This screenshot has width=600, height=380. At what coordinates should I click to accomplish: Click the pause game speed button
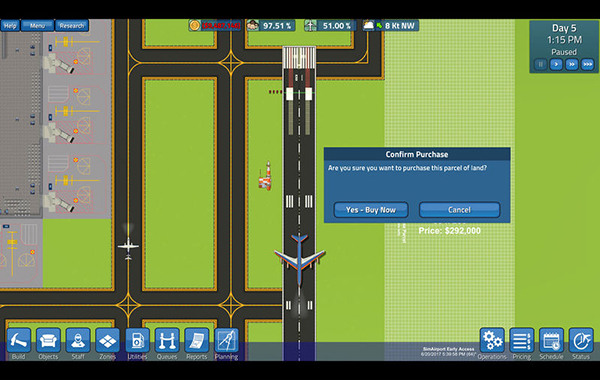point(541,64)
